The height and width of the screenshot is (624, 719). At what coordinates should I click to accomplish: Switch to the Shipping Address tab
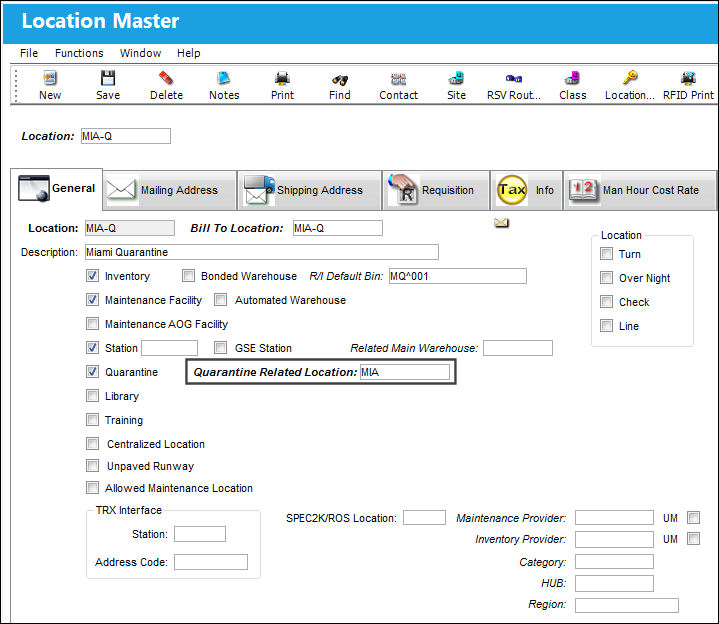click(x=310, y=190)
